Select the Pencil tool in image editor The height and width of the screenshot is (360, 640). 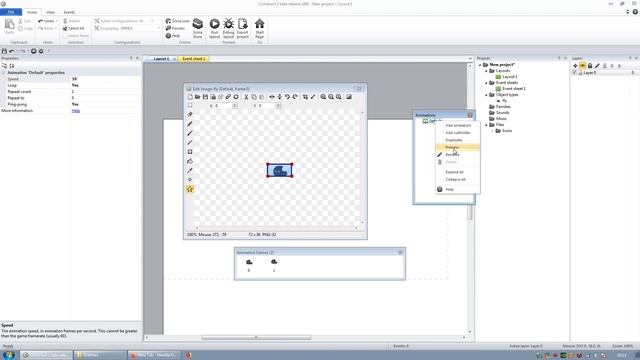pyautogui.click(x=190, y=124)
